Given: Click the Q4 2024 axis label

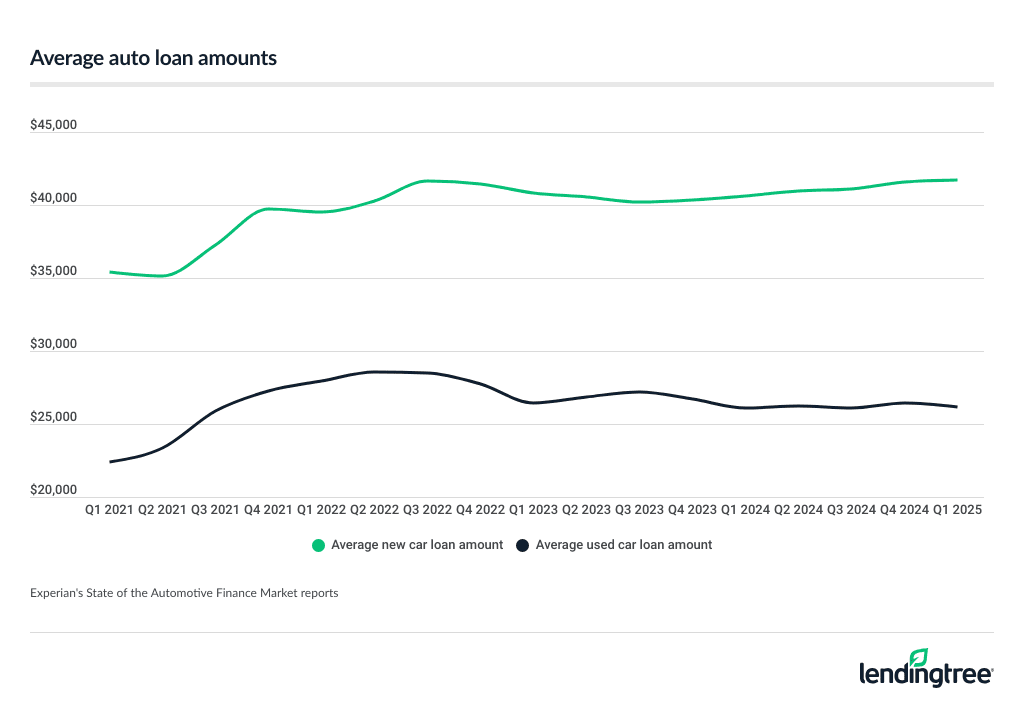Looking at the screenshot, I should pos(903,509).
